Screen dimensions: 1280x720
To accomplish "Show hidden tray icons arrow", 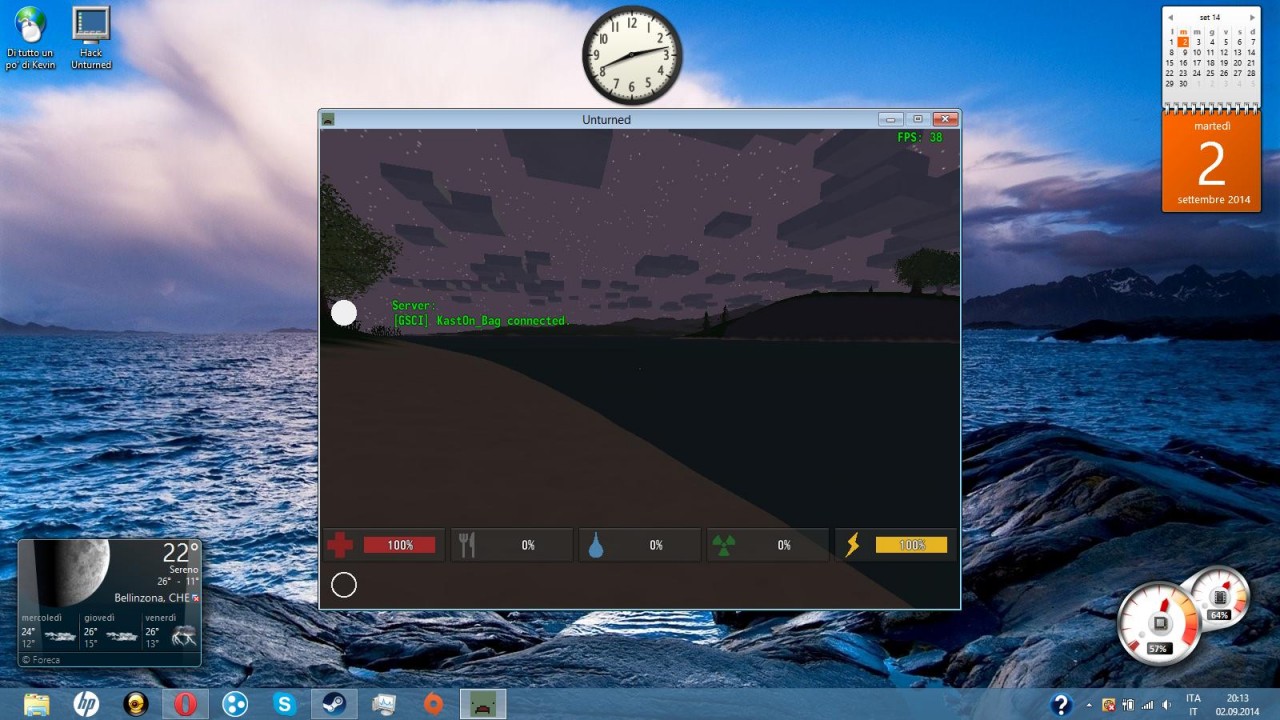I will pos(1089,705).
